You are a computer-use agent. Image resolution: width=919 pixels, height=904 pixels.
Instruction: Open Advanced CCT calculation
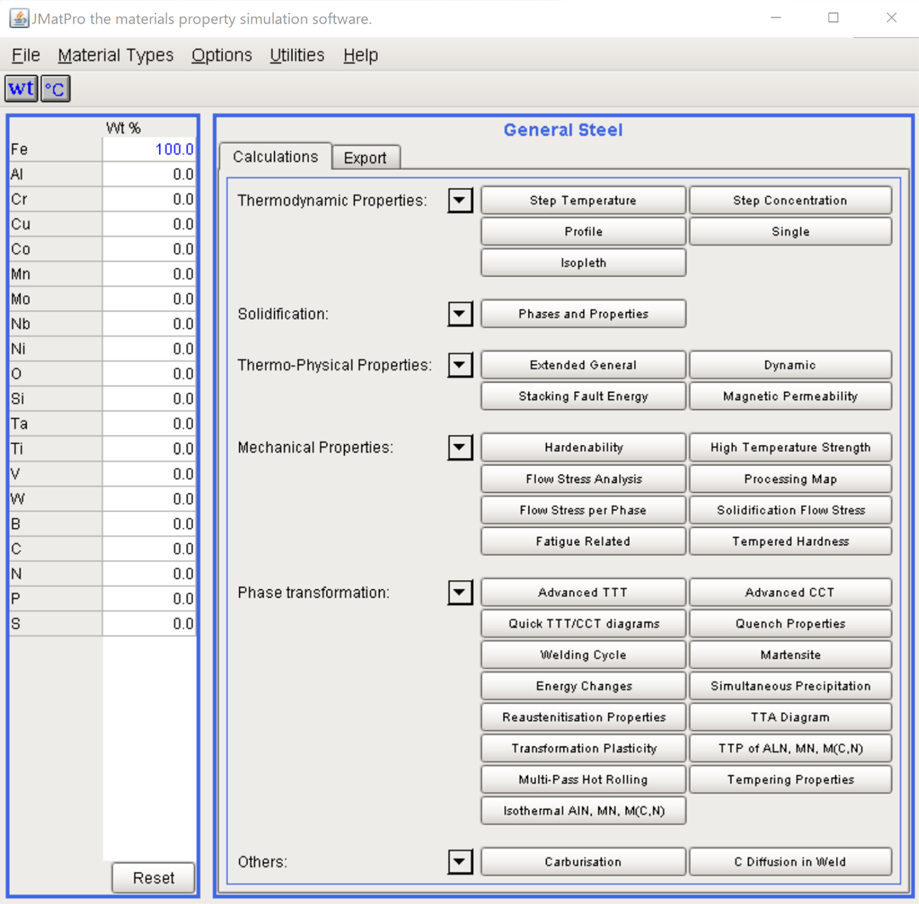[x=790, y=592]
